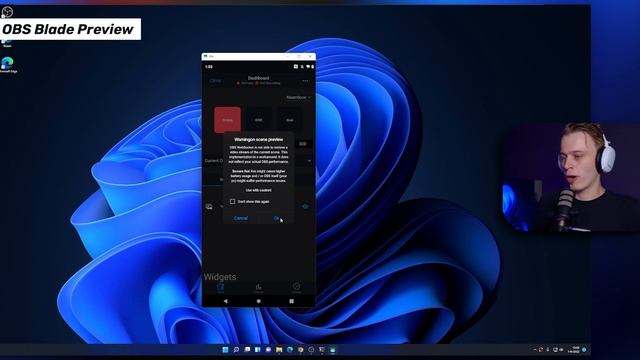Click the scene preview image icon
The image size is (640, 360).
tap(209, 207)
